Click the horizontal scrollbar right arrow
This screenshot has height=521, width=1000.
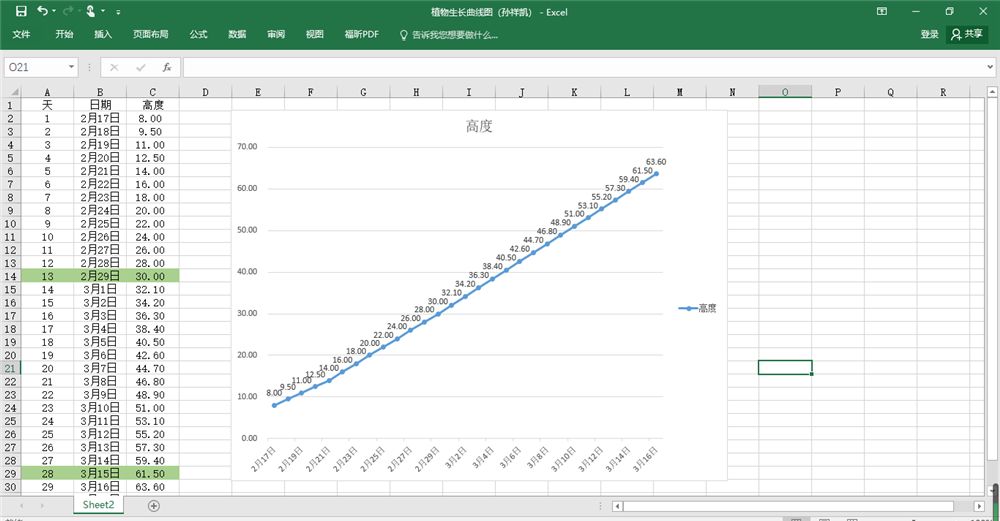[979, 506]
